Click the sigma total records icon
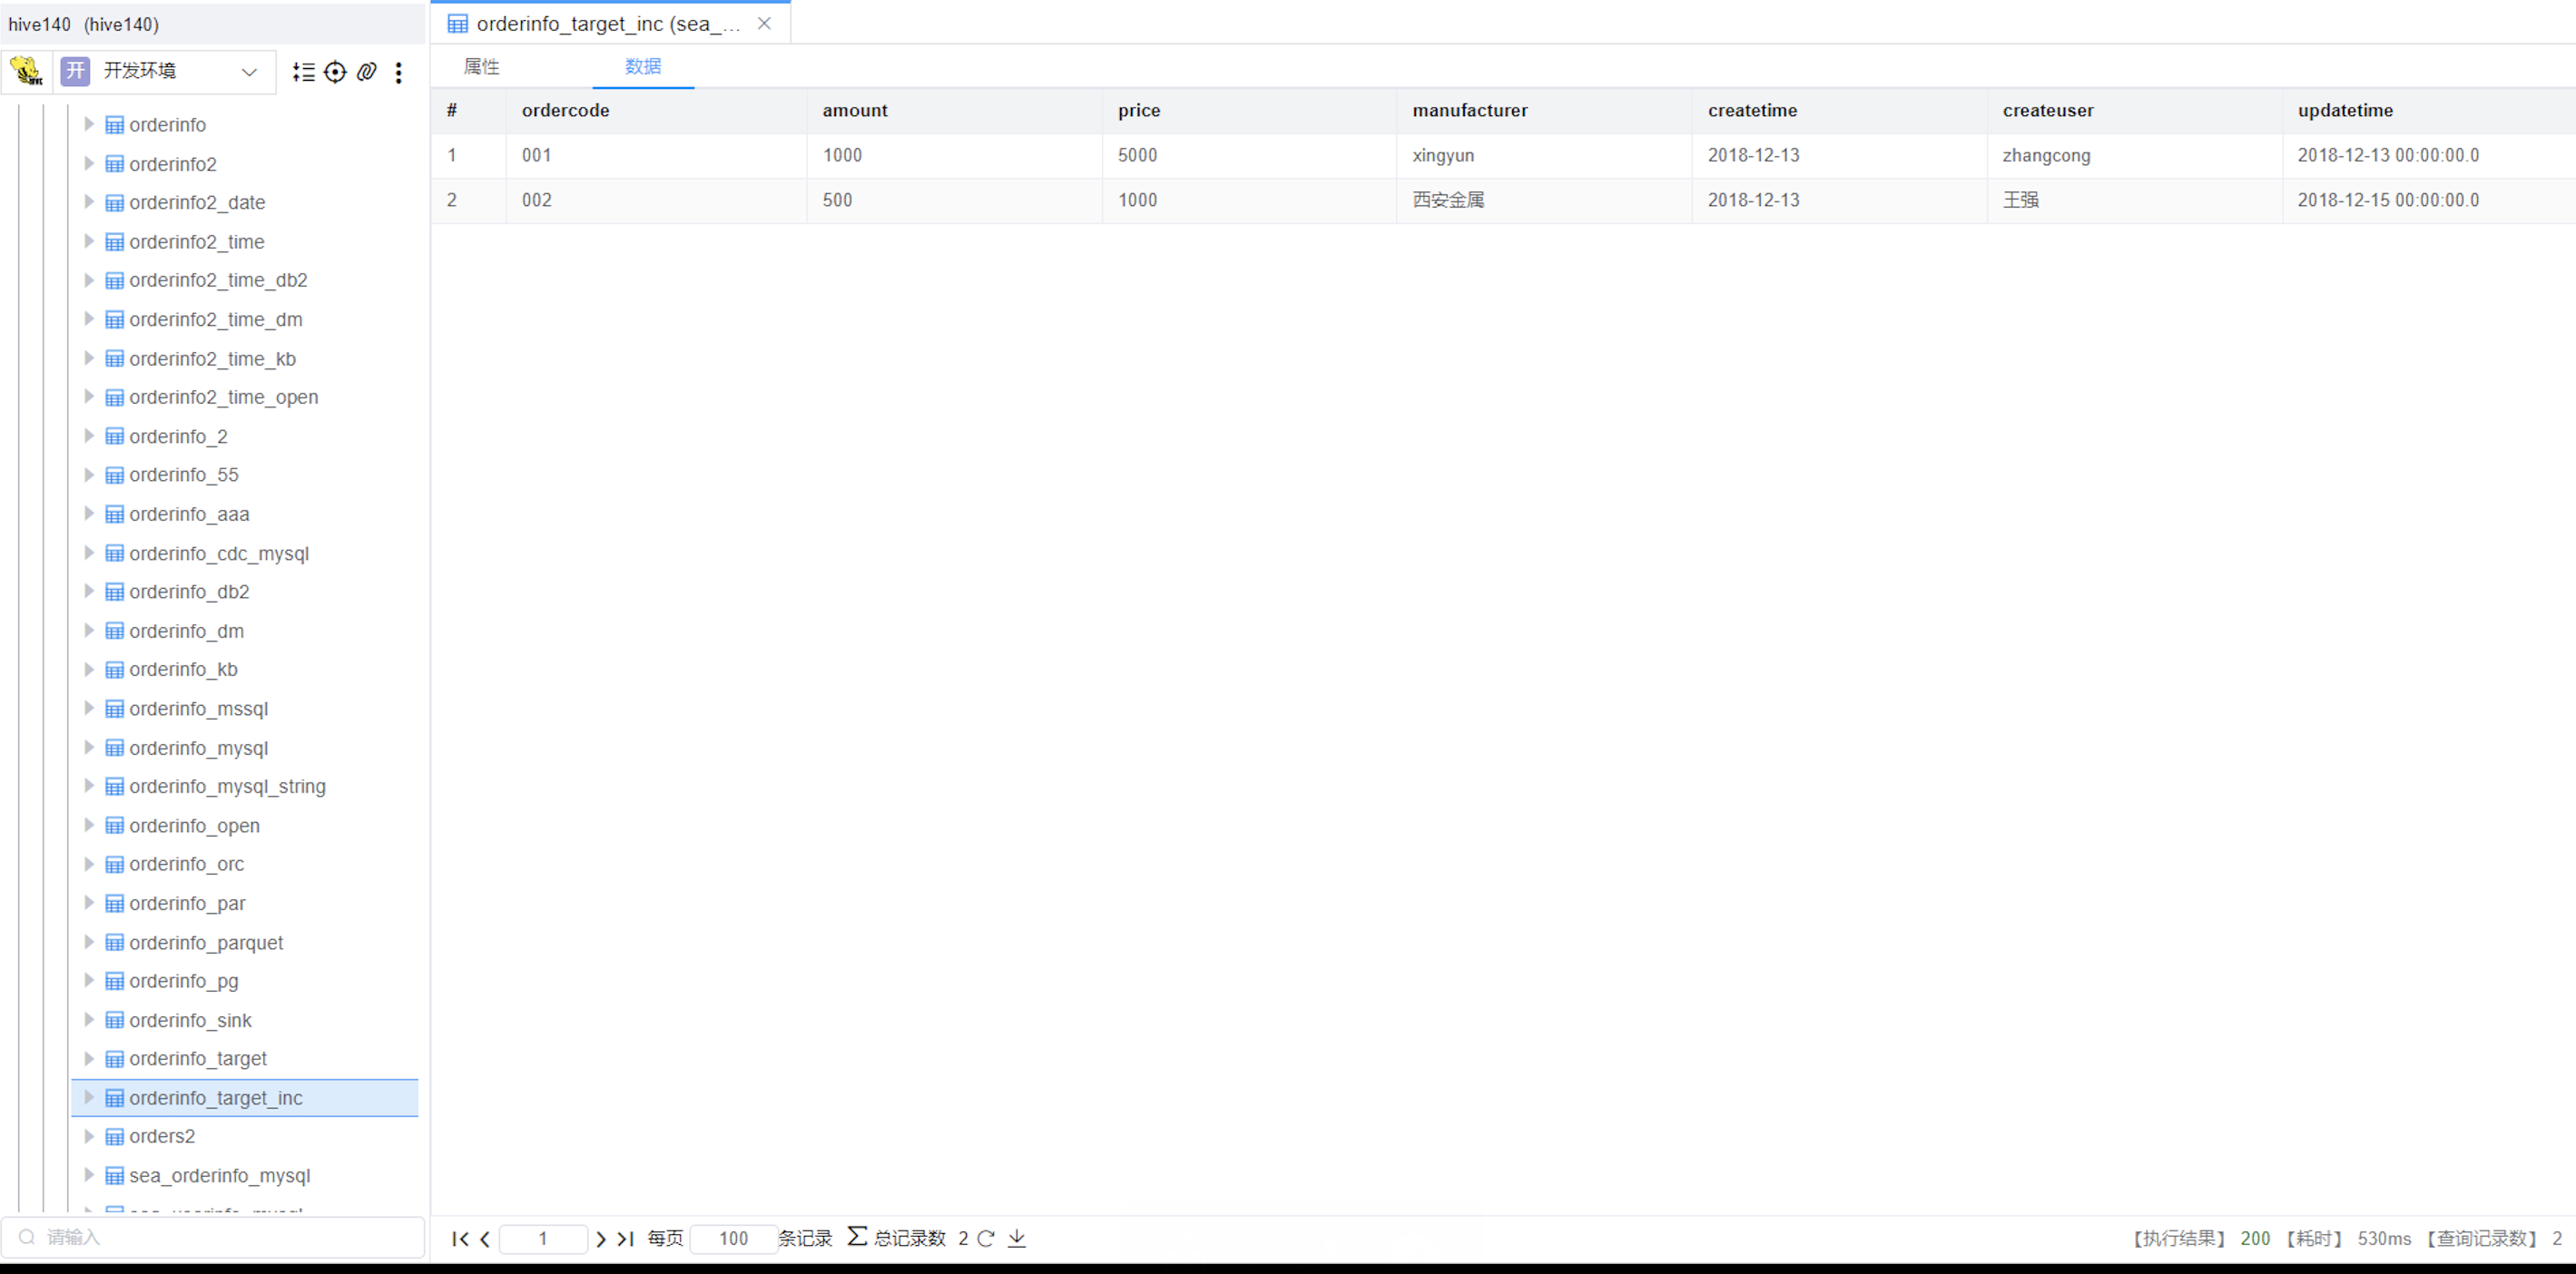Viewport: 2576px width, 1274px height. point(857,1237)
